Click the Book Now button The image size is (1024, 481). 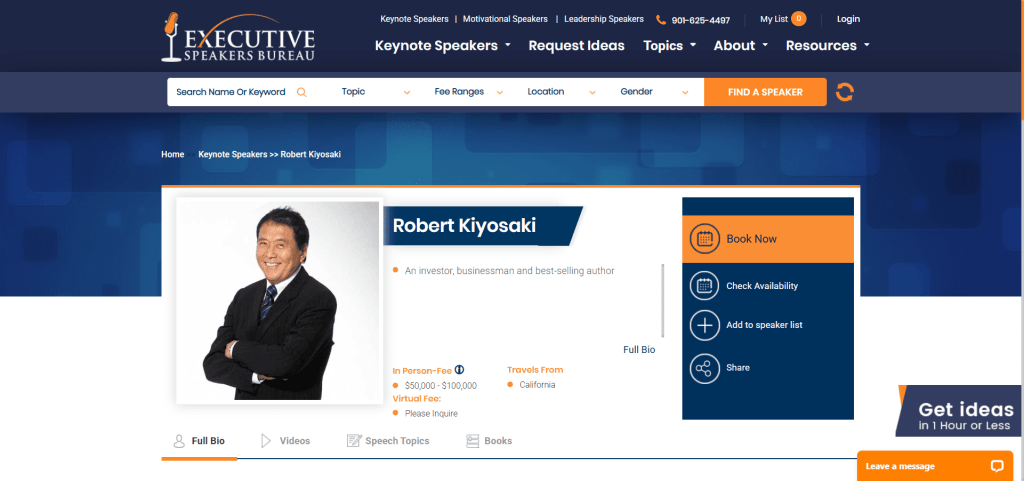[x=768, y=239]
